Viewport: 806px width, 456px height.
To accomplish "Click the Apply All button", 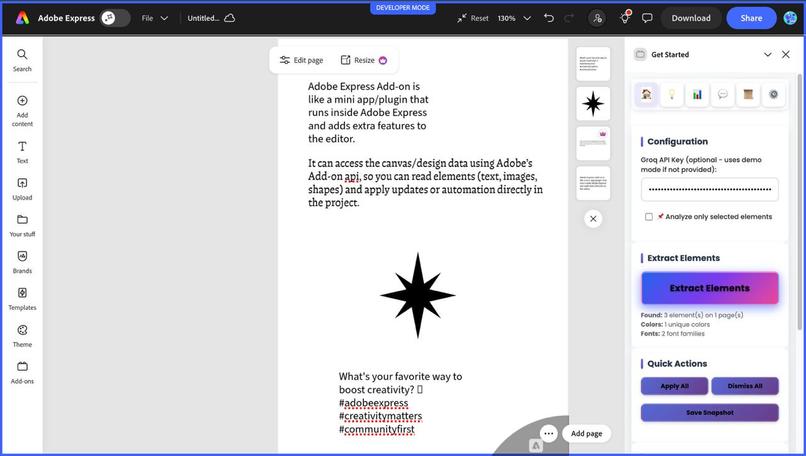I will pyautogui.click(x=674, y=386).
